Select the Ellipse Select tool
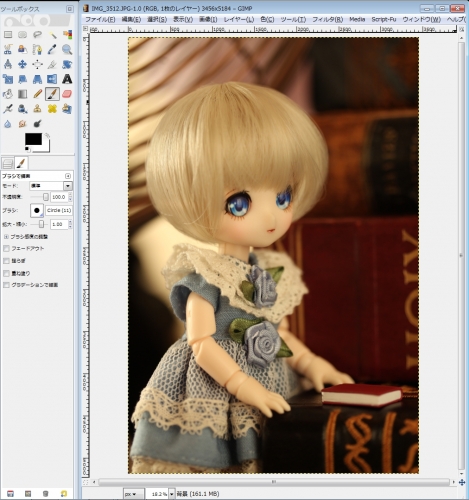This screenshot has width=469, height=500. point(22,35)
